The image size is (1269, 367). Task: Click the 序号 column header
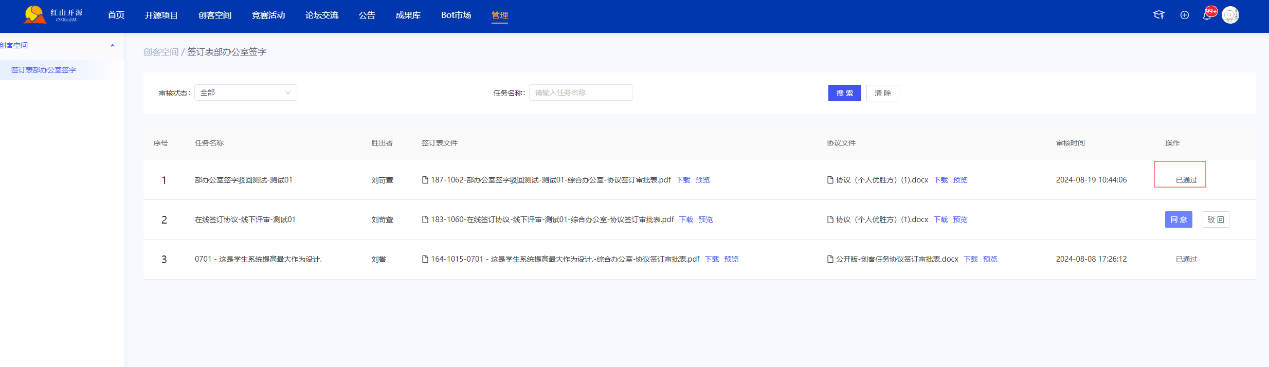[x=161, y=143]
